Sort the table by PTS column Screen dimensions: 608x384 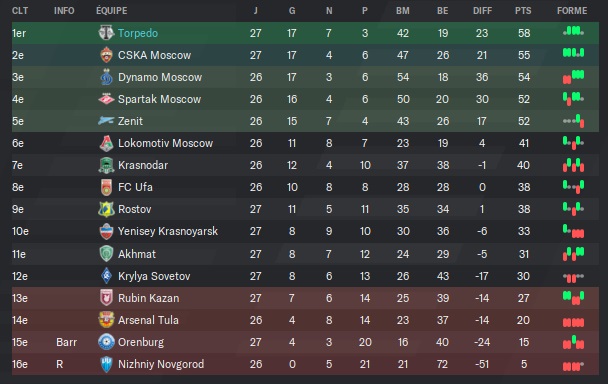pyautogui.click(x=523, y=11)
